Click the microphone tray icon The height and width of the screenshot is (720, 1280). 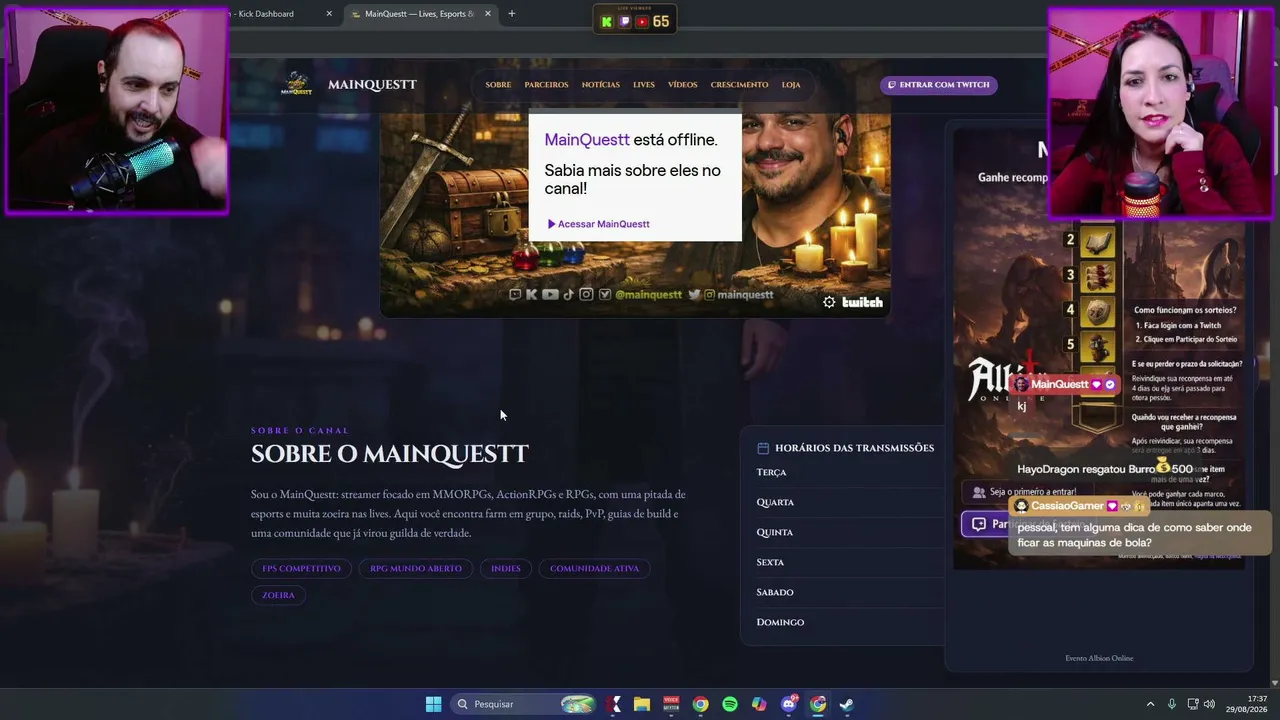pos(1172,704)
